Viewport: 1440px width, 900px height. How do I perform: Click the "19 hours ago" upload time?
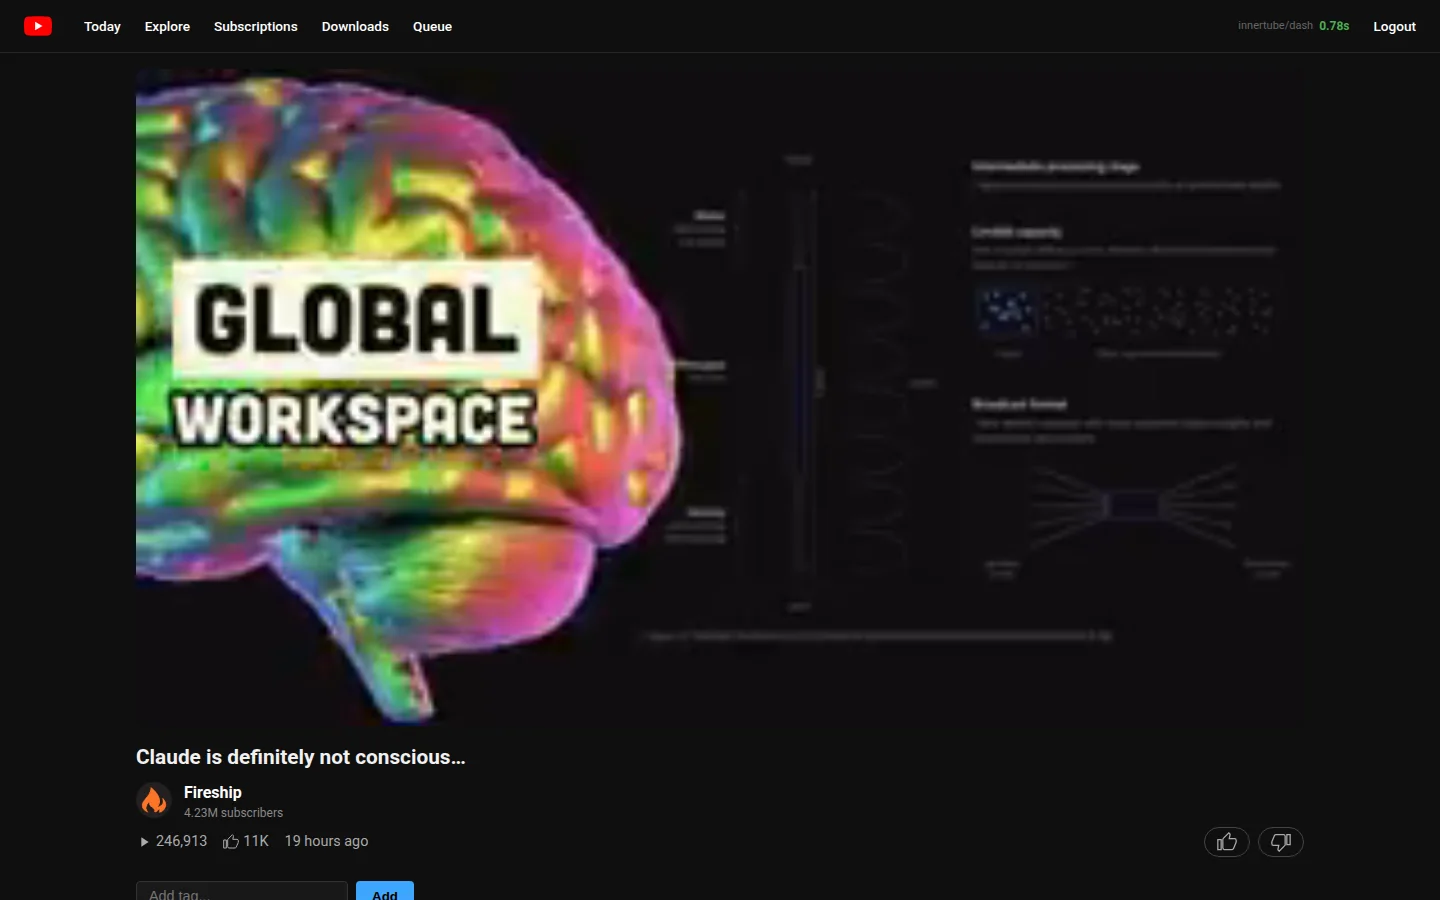[x=326, y=841]
